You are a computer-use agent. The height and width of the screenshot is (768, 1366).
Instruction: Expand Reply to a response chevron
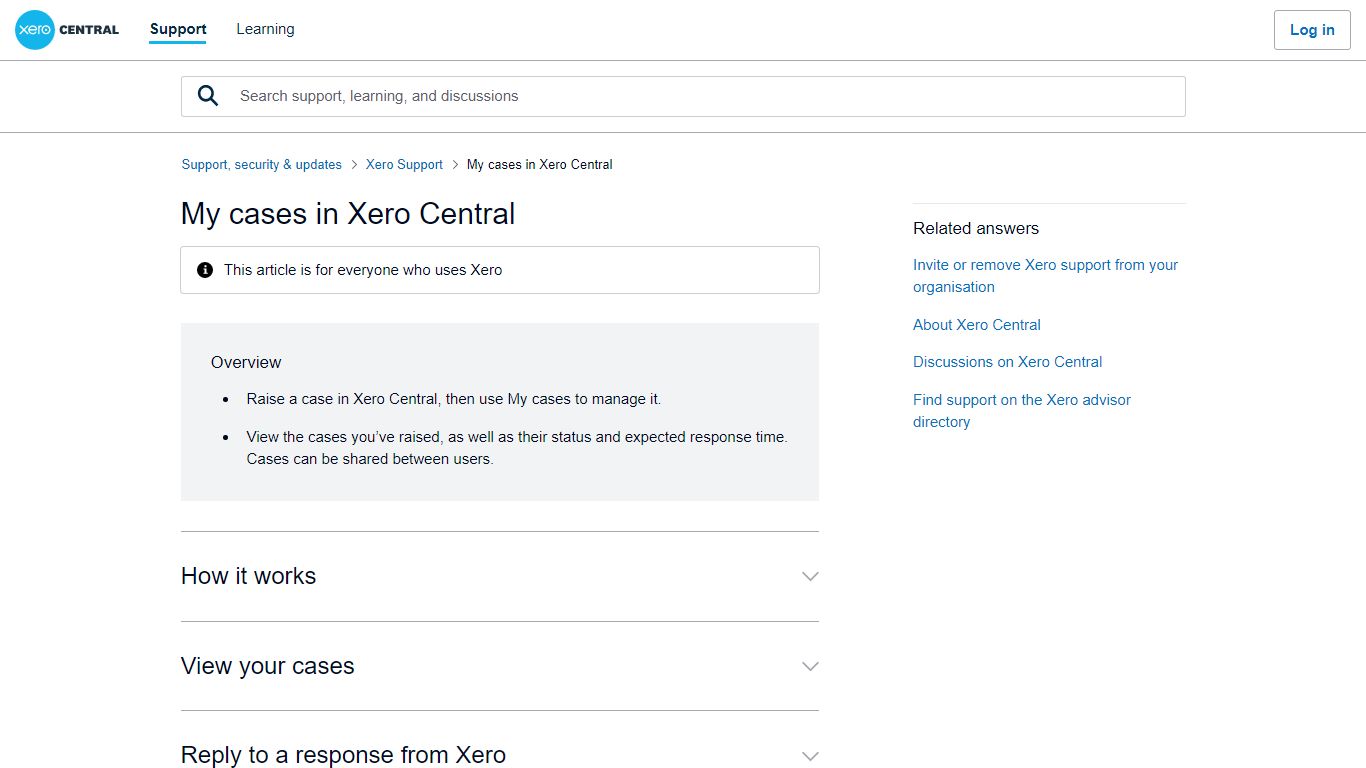[810, 755]
